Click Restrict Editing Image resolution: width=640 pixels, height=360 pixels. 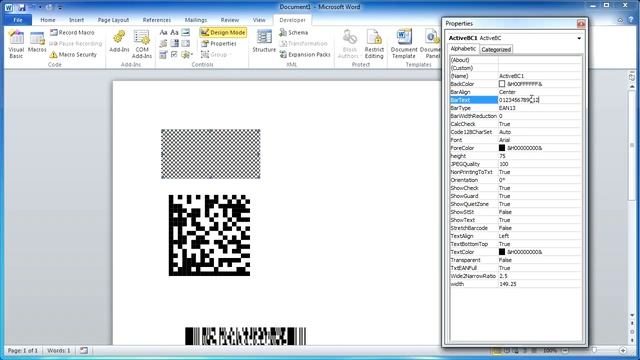(x=374, y=44)
